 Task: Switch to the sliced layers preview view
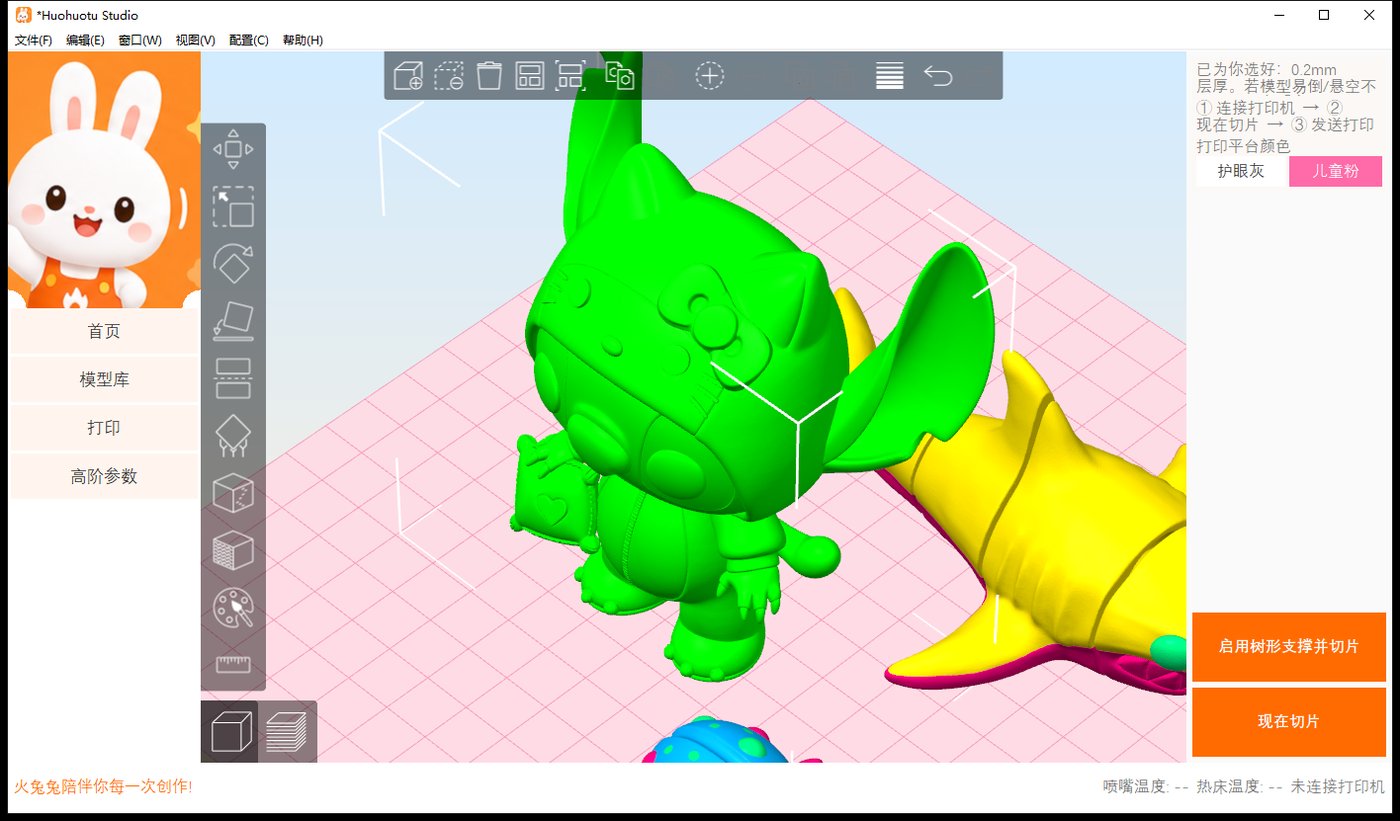[288, 732]
